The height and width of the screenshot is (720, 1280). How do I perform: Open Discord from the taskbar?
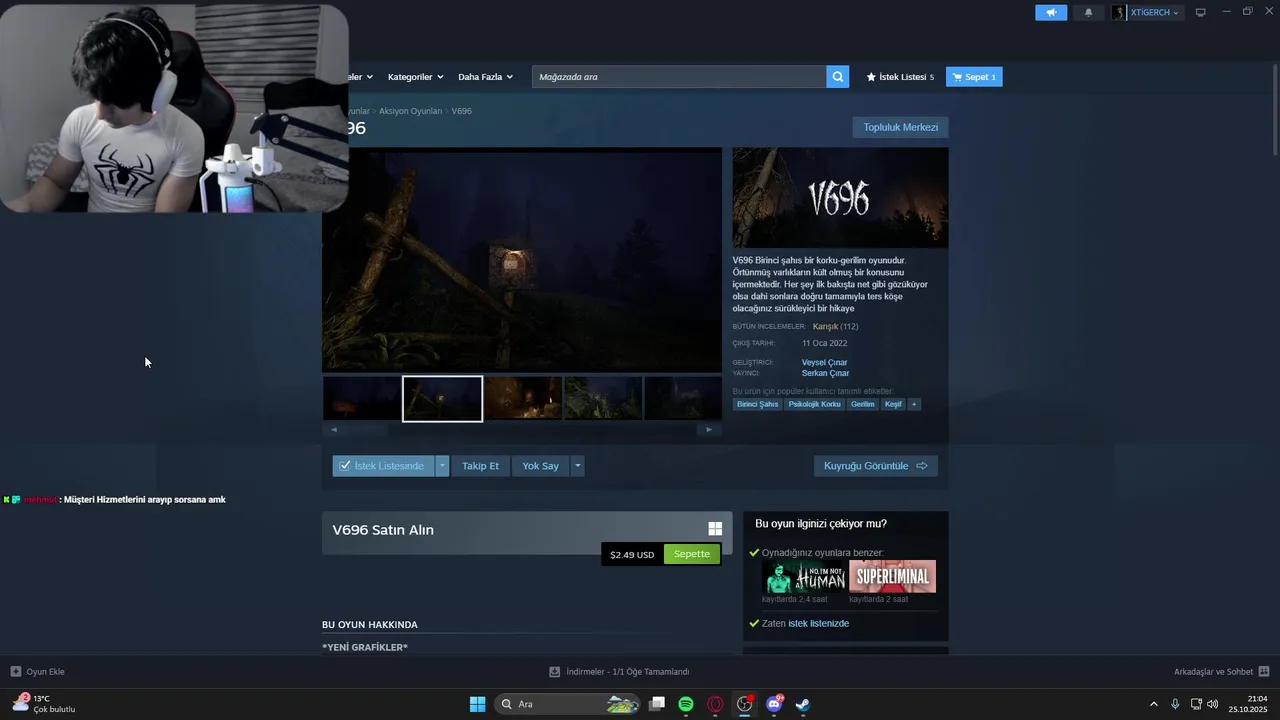pyautogui.click(x=773, y=704)
